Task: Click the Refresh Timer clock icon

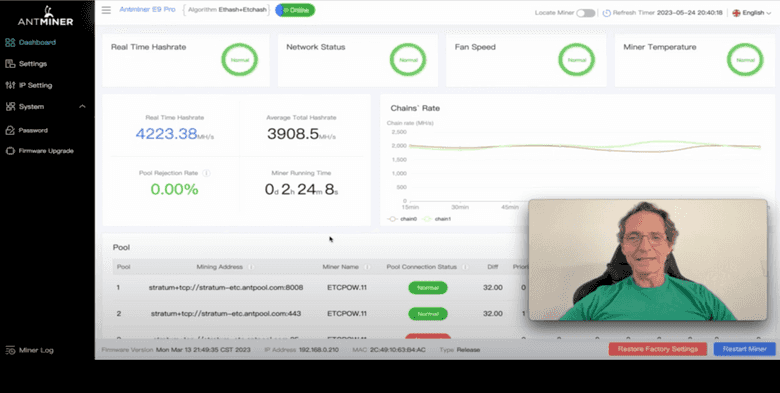Action: coord(606,13)
